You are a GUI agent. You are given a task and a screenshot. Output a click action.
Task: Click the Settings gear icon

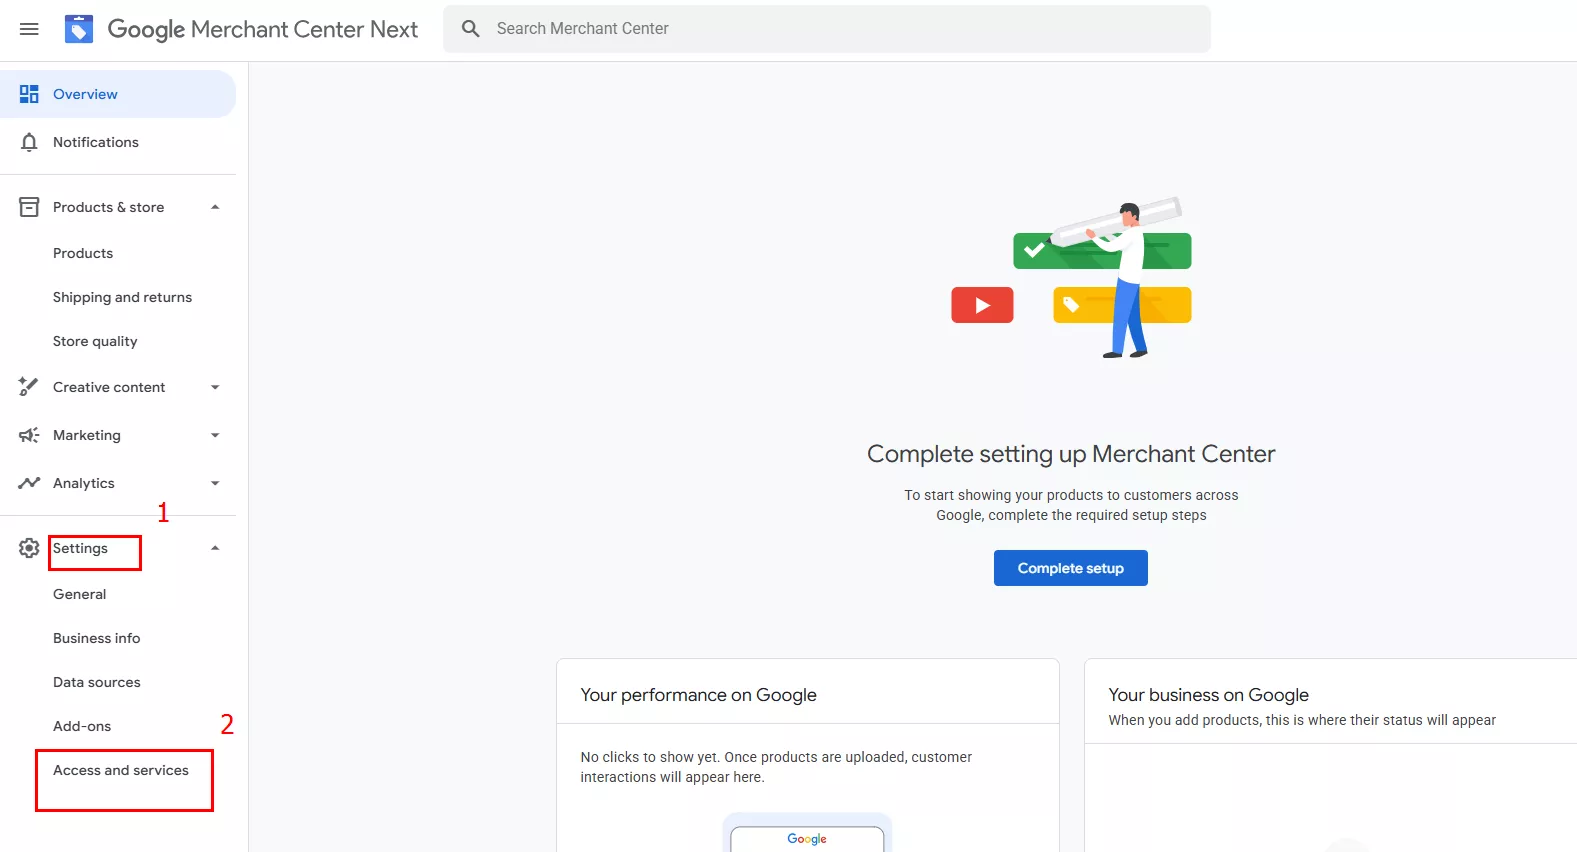click(x=29, y=548)
